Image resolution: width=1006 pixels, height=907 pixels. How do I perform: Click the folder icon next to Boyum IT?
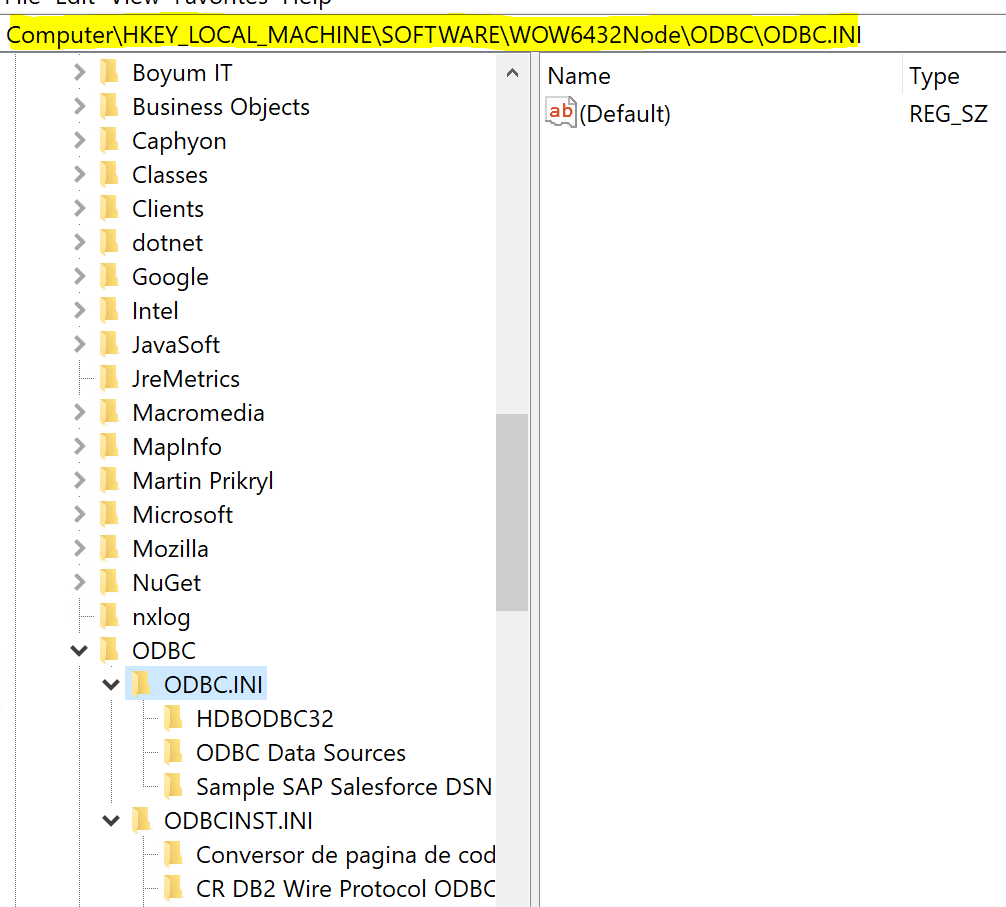110,73
